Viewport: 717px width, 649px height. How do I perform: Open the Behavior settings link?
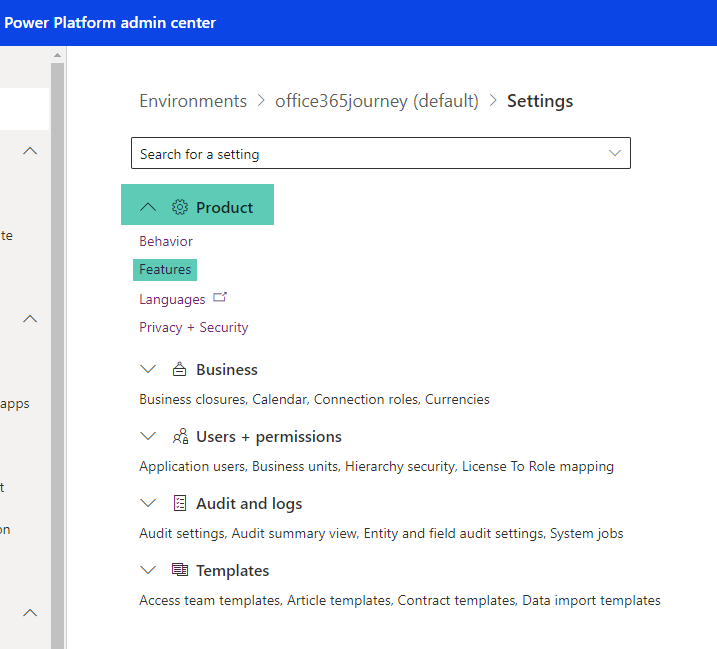(x=166, y=241)
